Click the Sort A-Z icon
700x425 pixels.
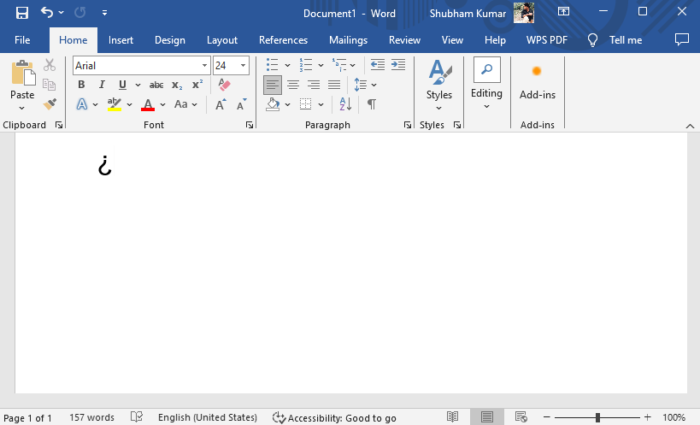point(345,104)
